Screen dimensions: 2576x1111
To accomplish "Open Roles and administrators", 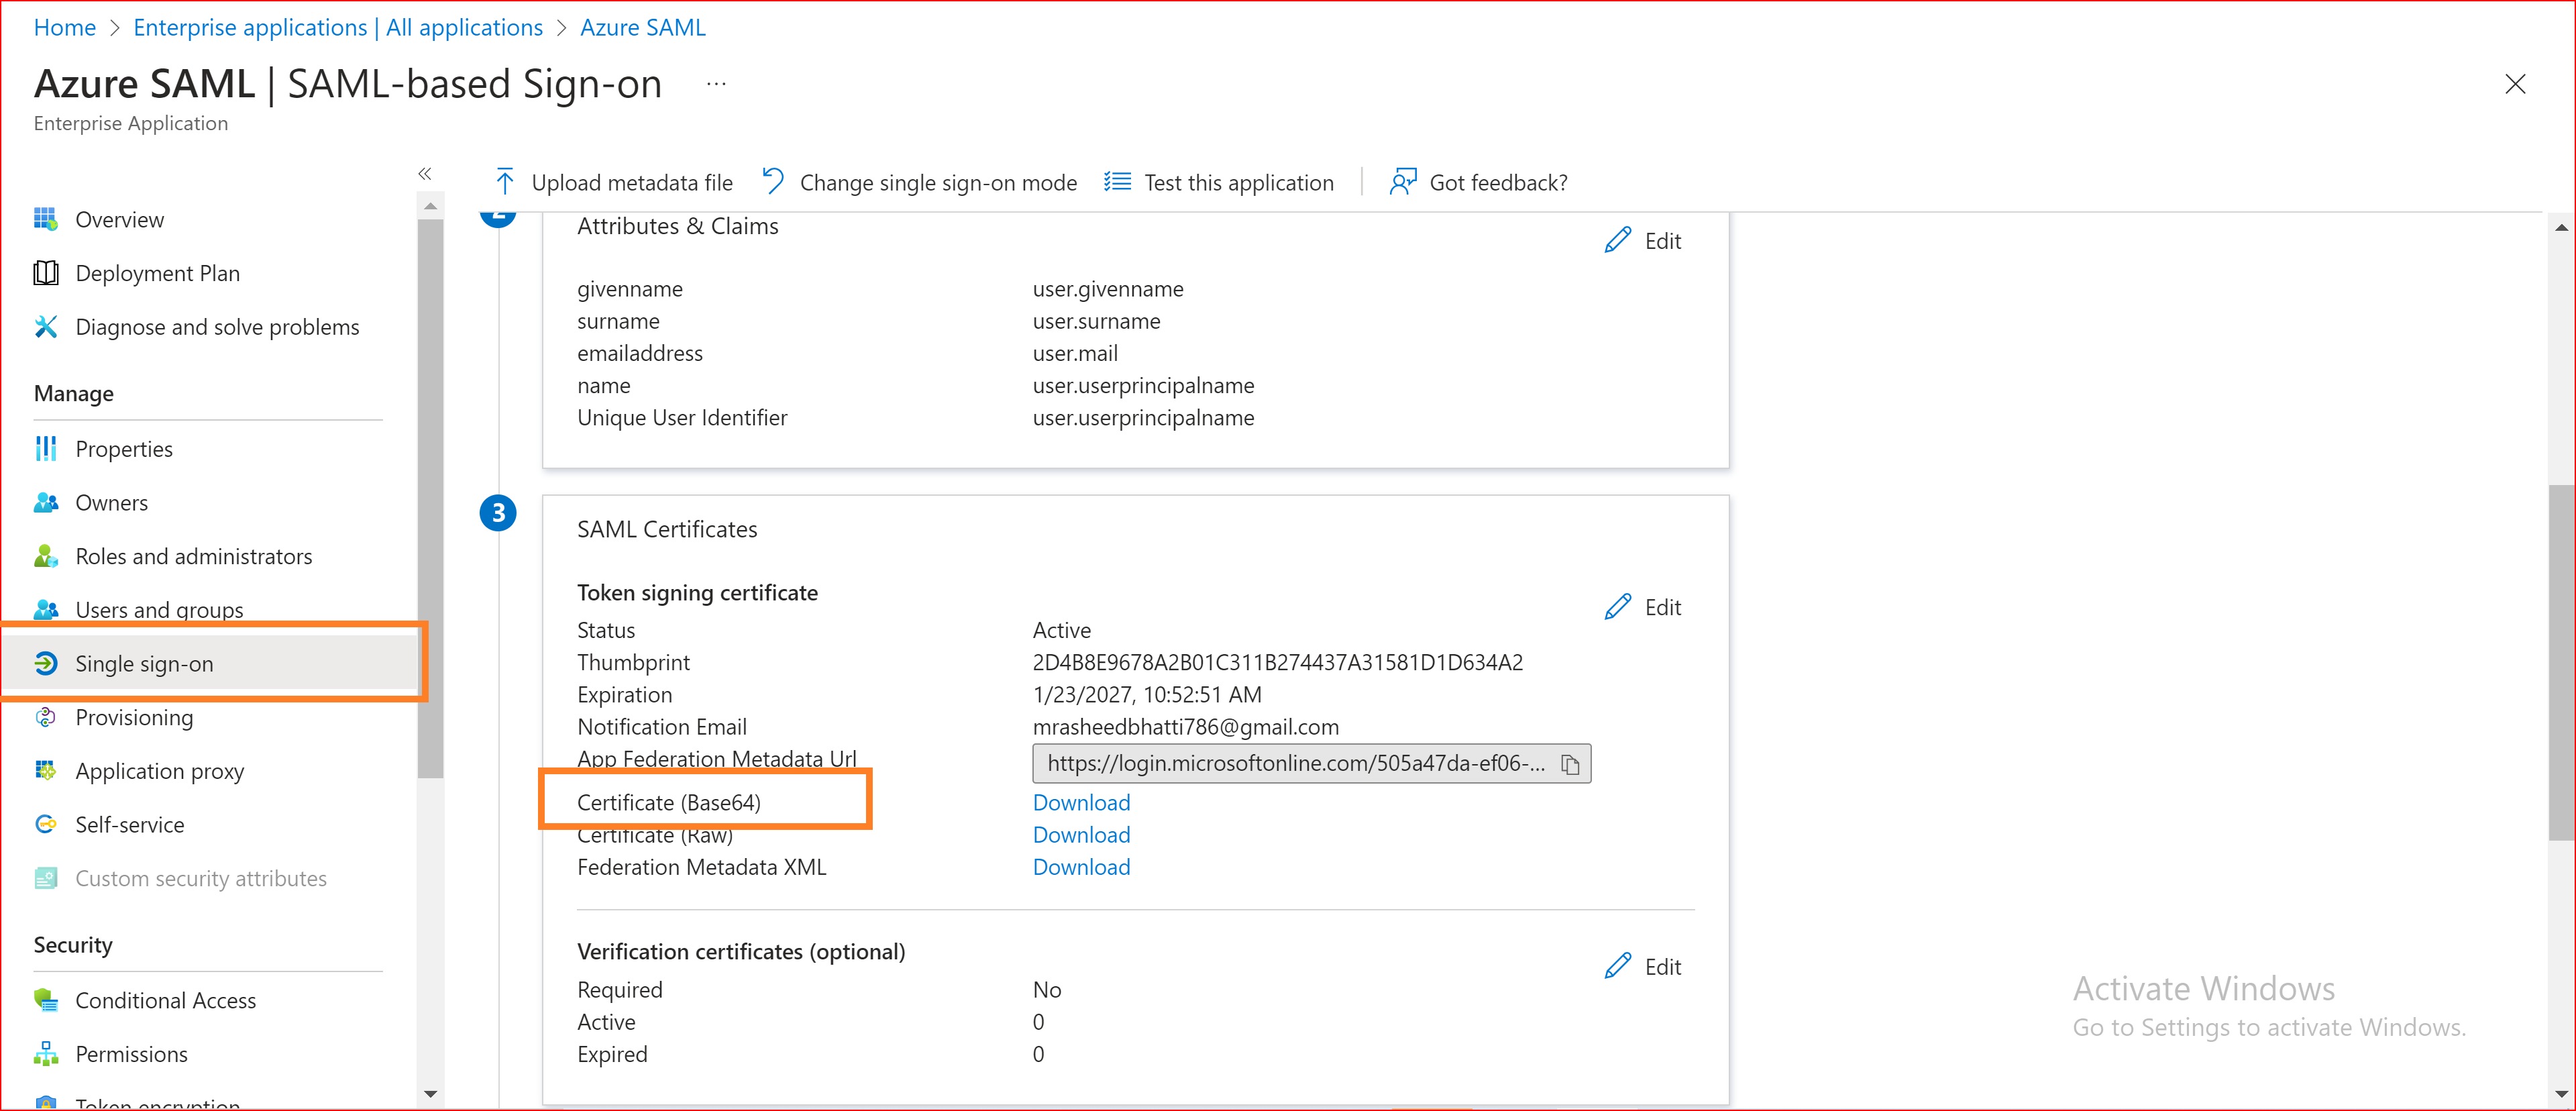I will tap(194, 557).
